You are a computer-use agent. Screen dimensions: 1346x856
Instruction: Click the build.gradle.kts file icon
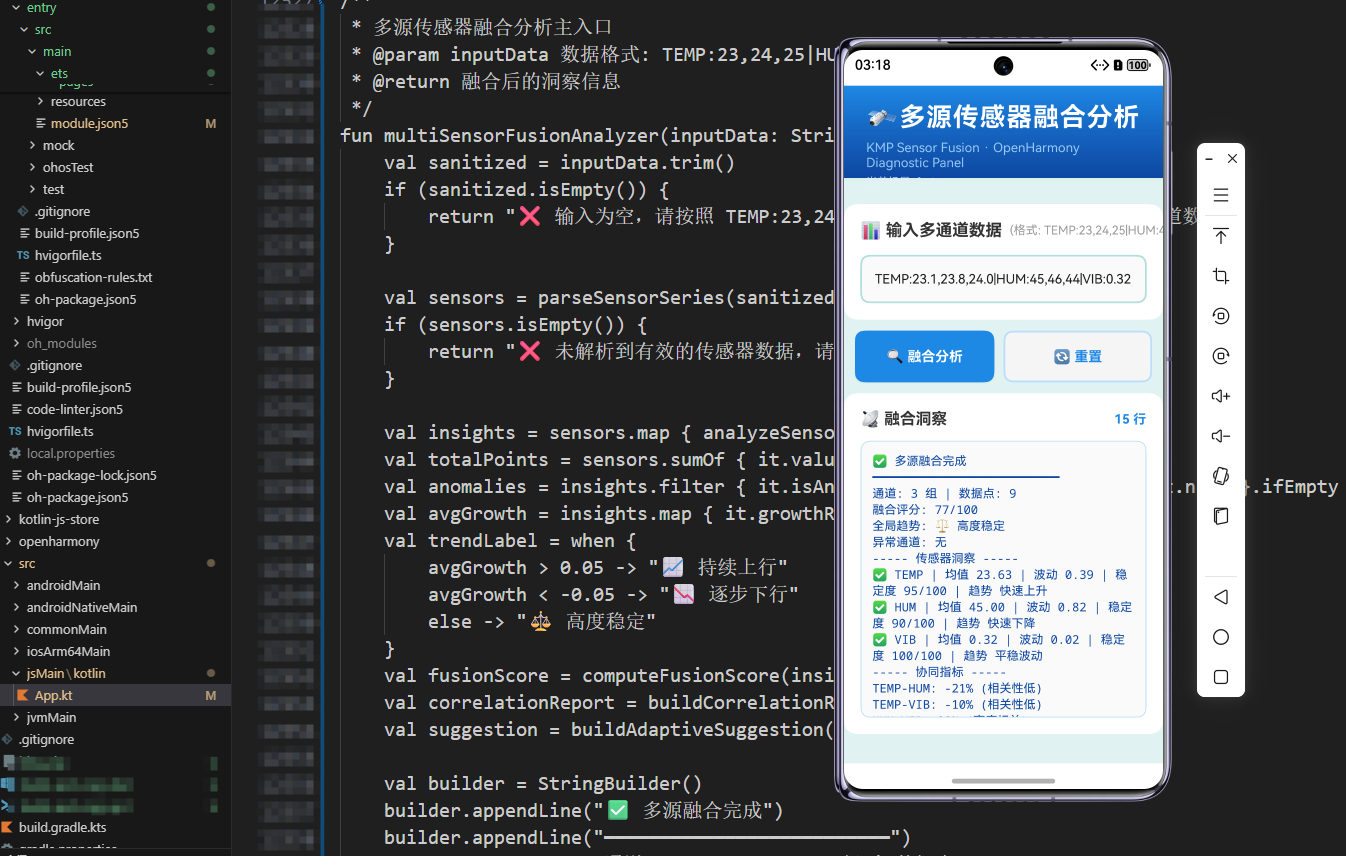(x=8, y=827)
